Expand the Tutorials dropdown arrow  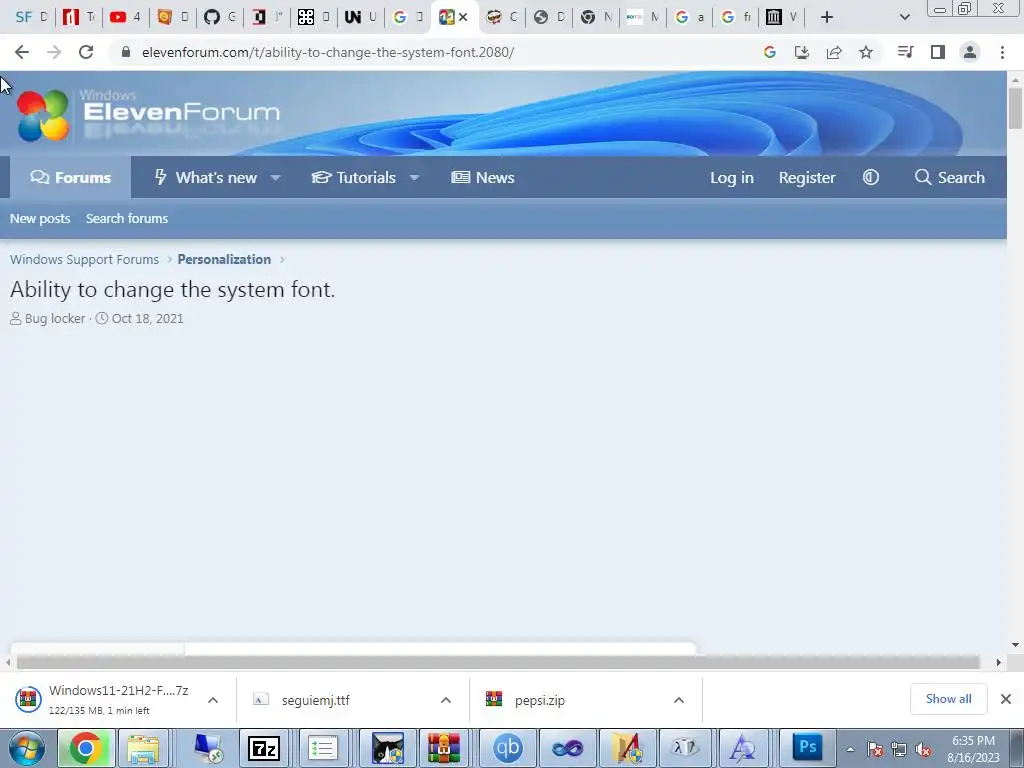click(x=414, y=178)
